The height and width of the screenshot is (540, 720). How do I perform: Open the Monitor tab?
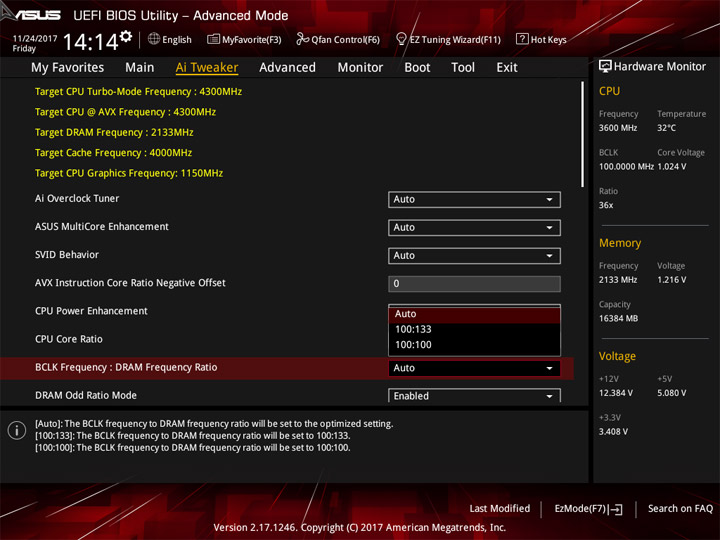click(x=360, y=68)
